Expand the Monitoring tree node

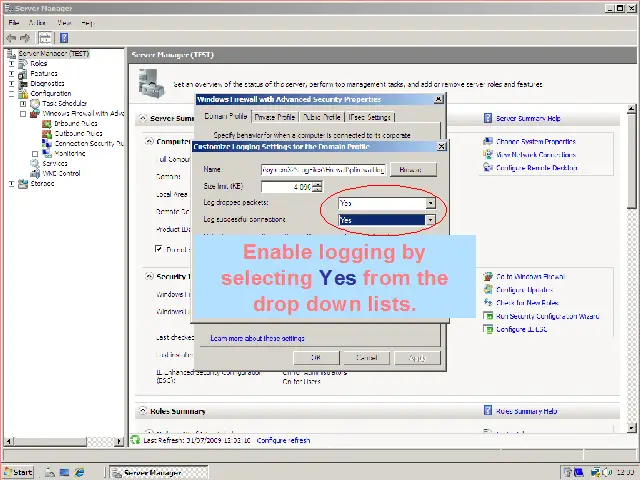pyautogui.click(x=35, y=154)
